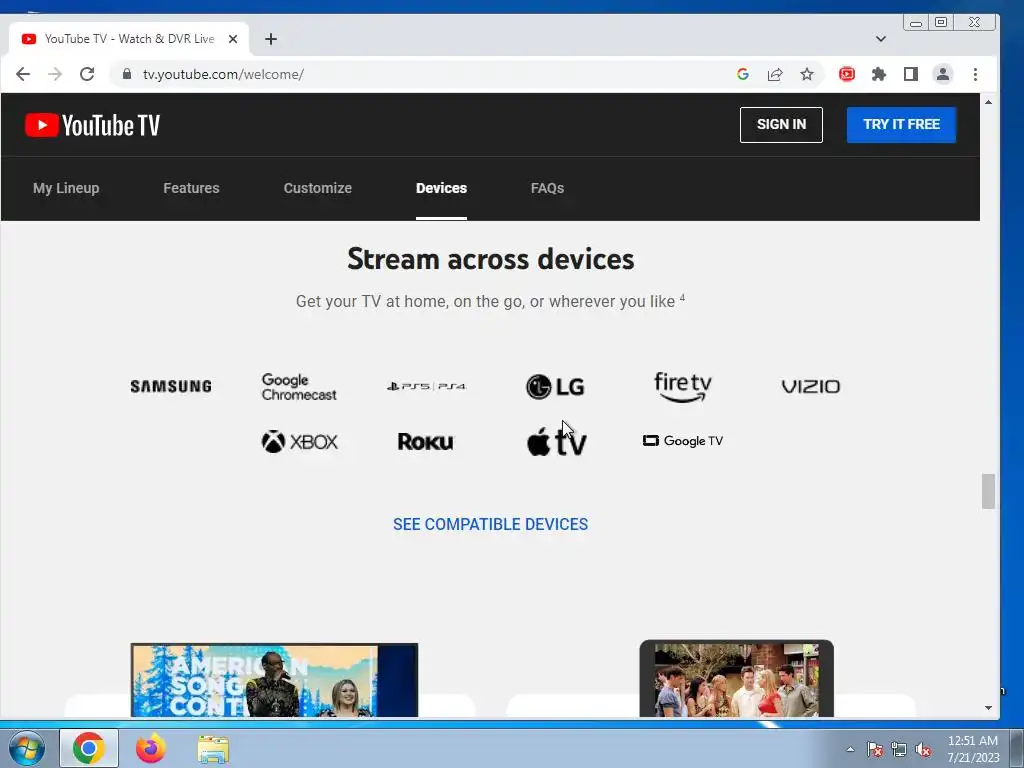
Task: Click the scrollbar up arrow
Action: tap(988, 103)
